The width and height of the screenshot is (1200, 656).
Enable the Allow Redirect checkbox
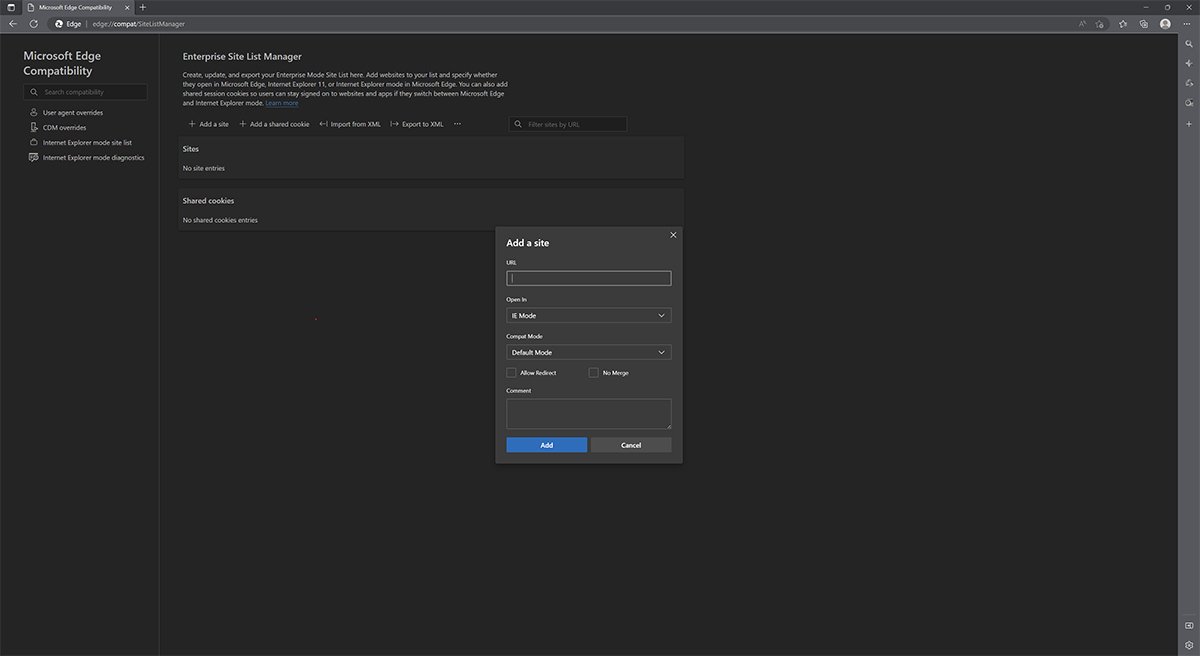coord(511,372)
